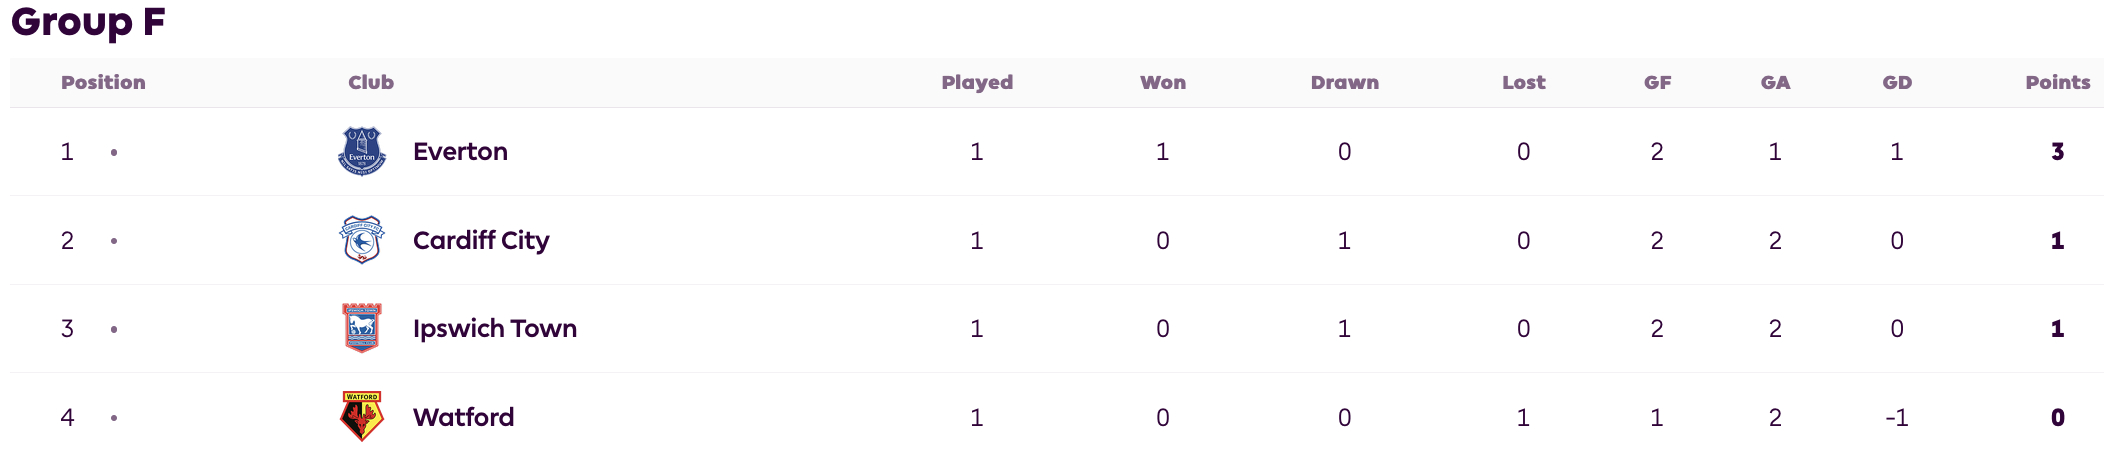This screenshot has width=2104, height=456.
Task: Click the Position column header
Action: [x=103, y=82]
